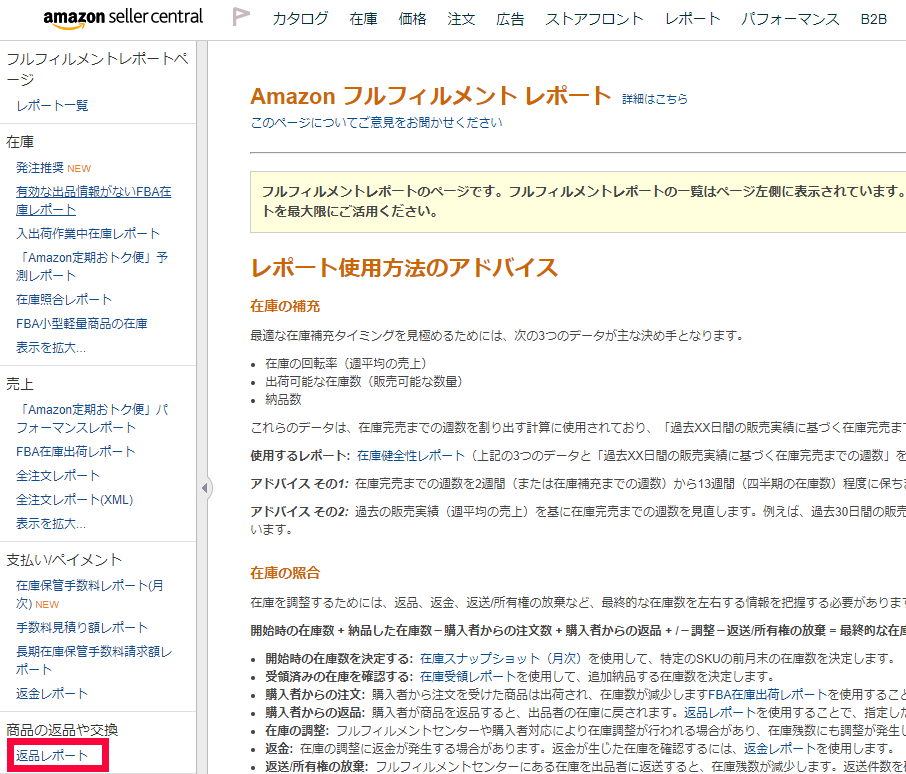Expand 表示を拡大 under 在庫 section
Viewport: 906px width, 774px height.
pos(51,348)
